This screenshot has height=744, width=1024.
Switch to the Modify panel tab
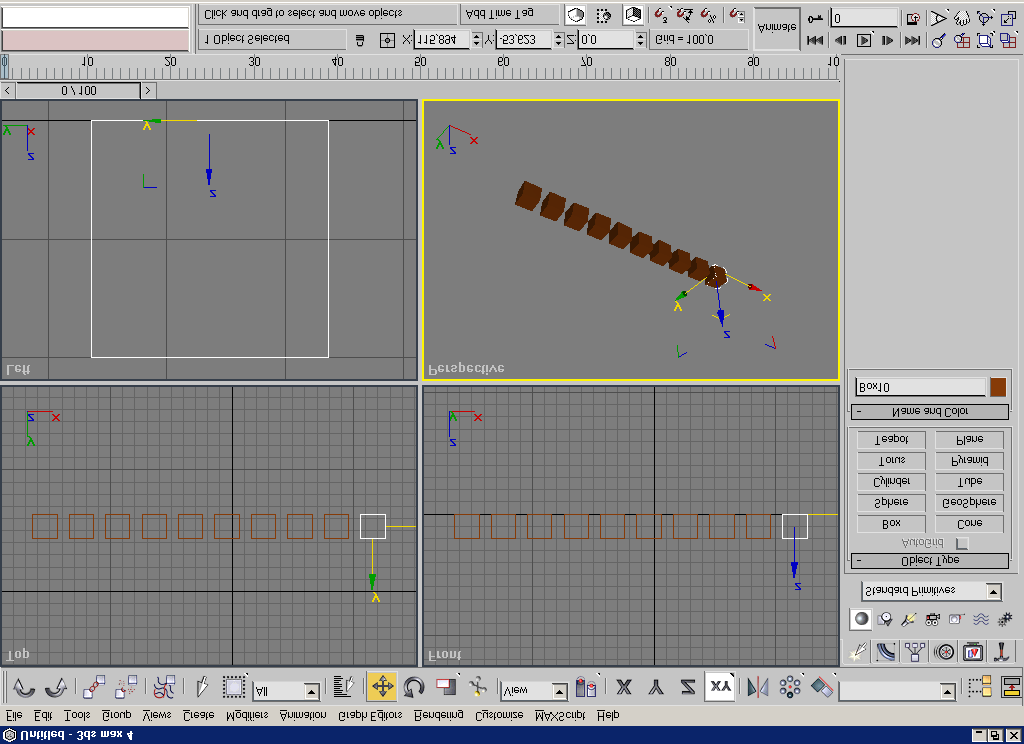[886, 651]
